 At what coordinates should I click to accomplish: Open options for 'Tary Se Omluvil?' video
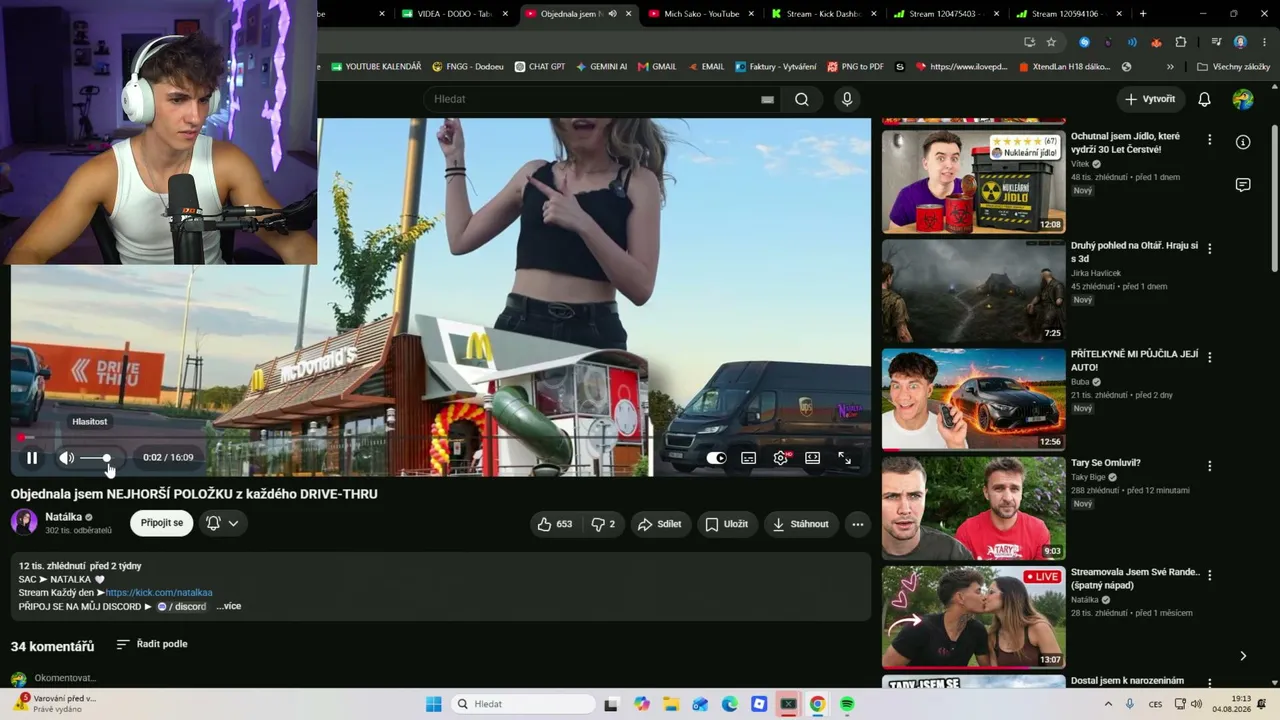[x=1209, y=466]
